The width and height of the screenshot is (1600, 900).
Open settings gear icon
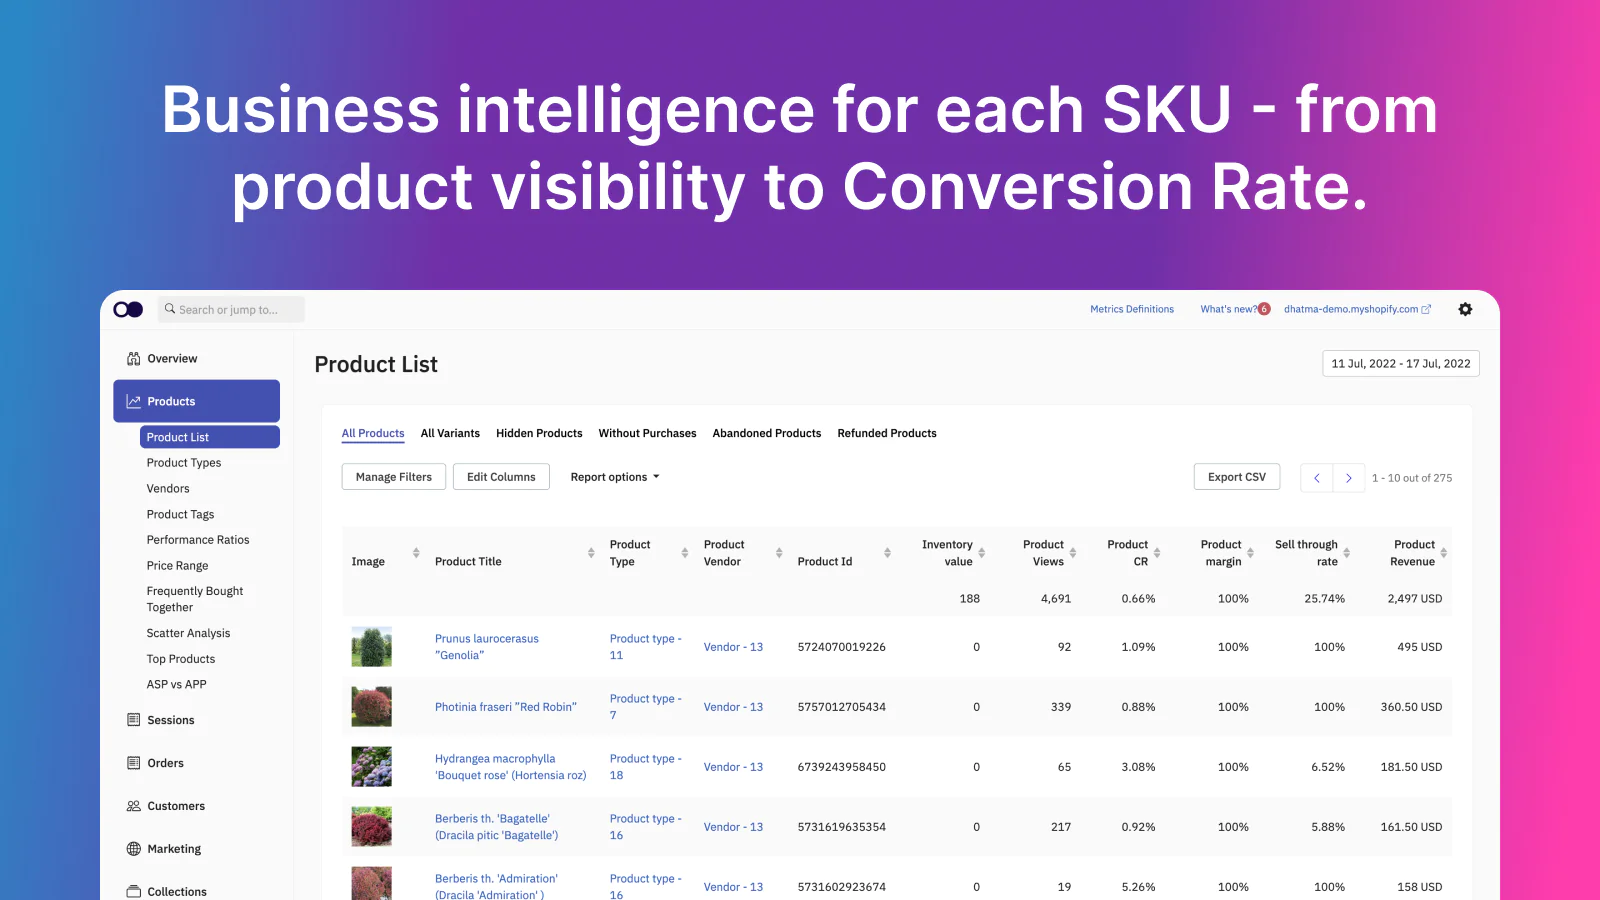[x=1465, y=309]
